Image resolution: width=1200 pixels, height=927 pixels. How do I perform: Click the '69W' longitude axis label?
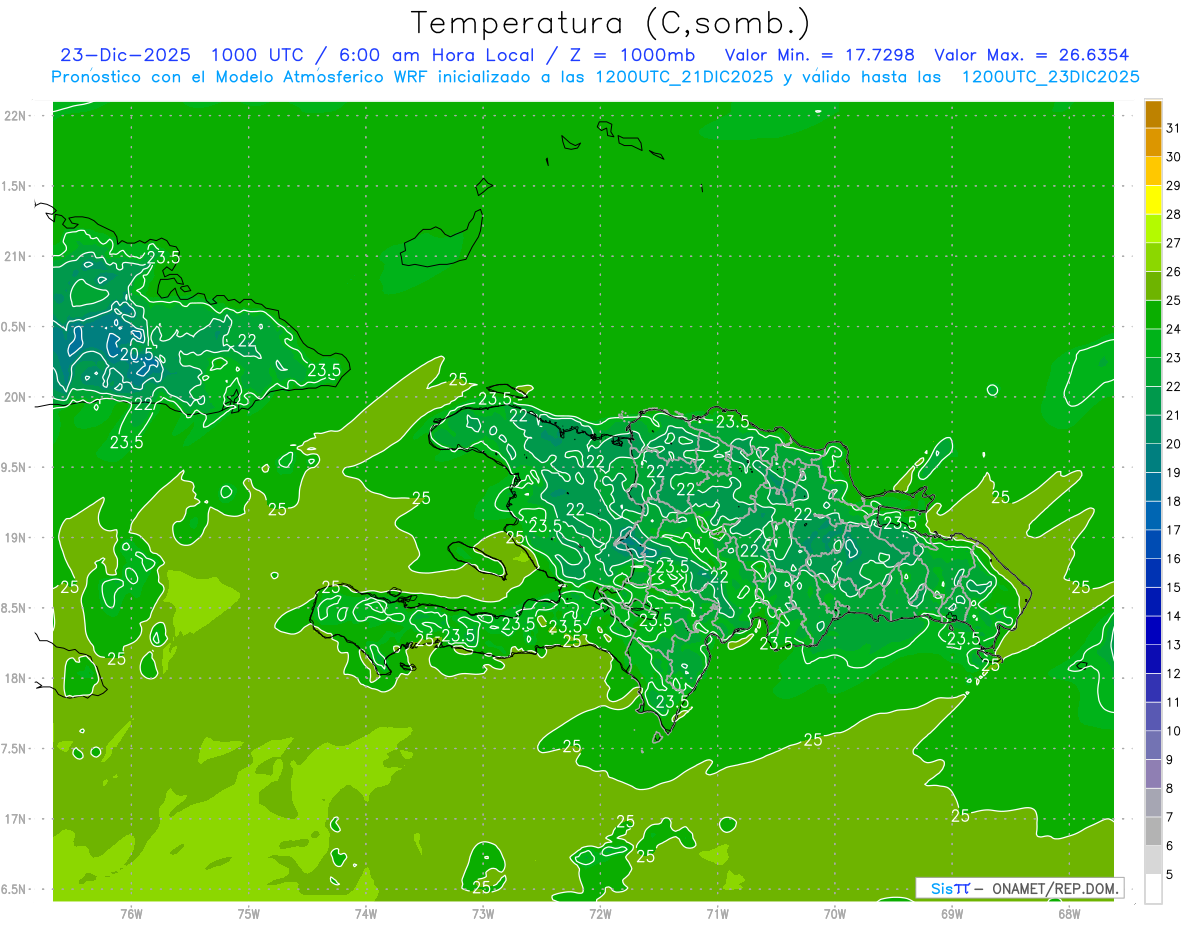[952, 913]
